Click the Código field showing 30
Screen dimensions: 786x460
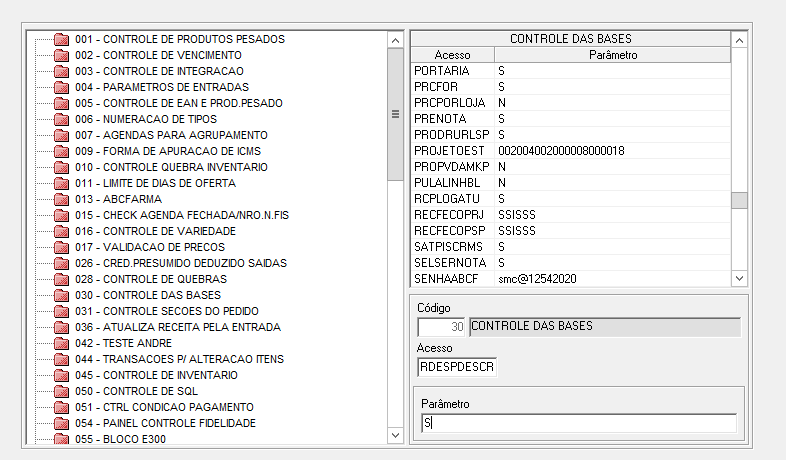tap(441, 327)
